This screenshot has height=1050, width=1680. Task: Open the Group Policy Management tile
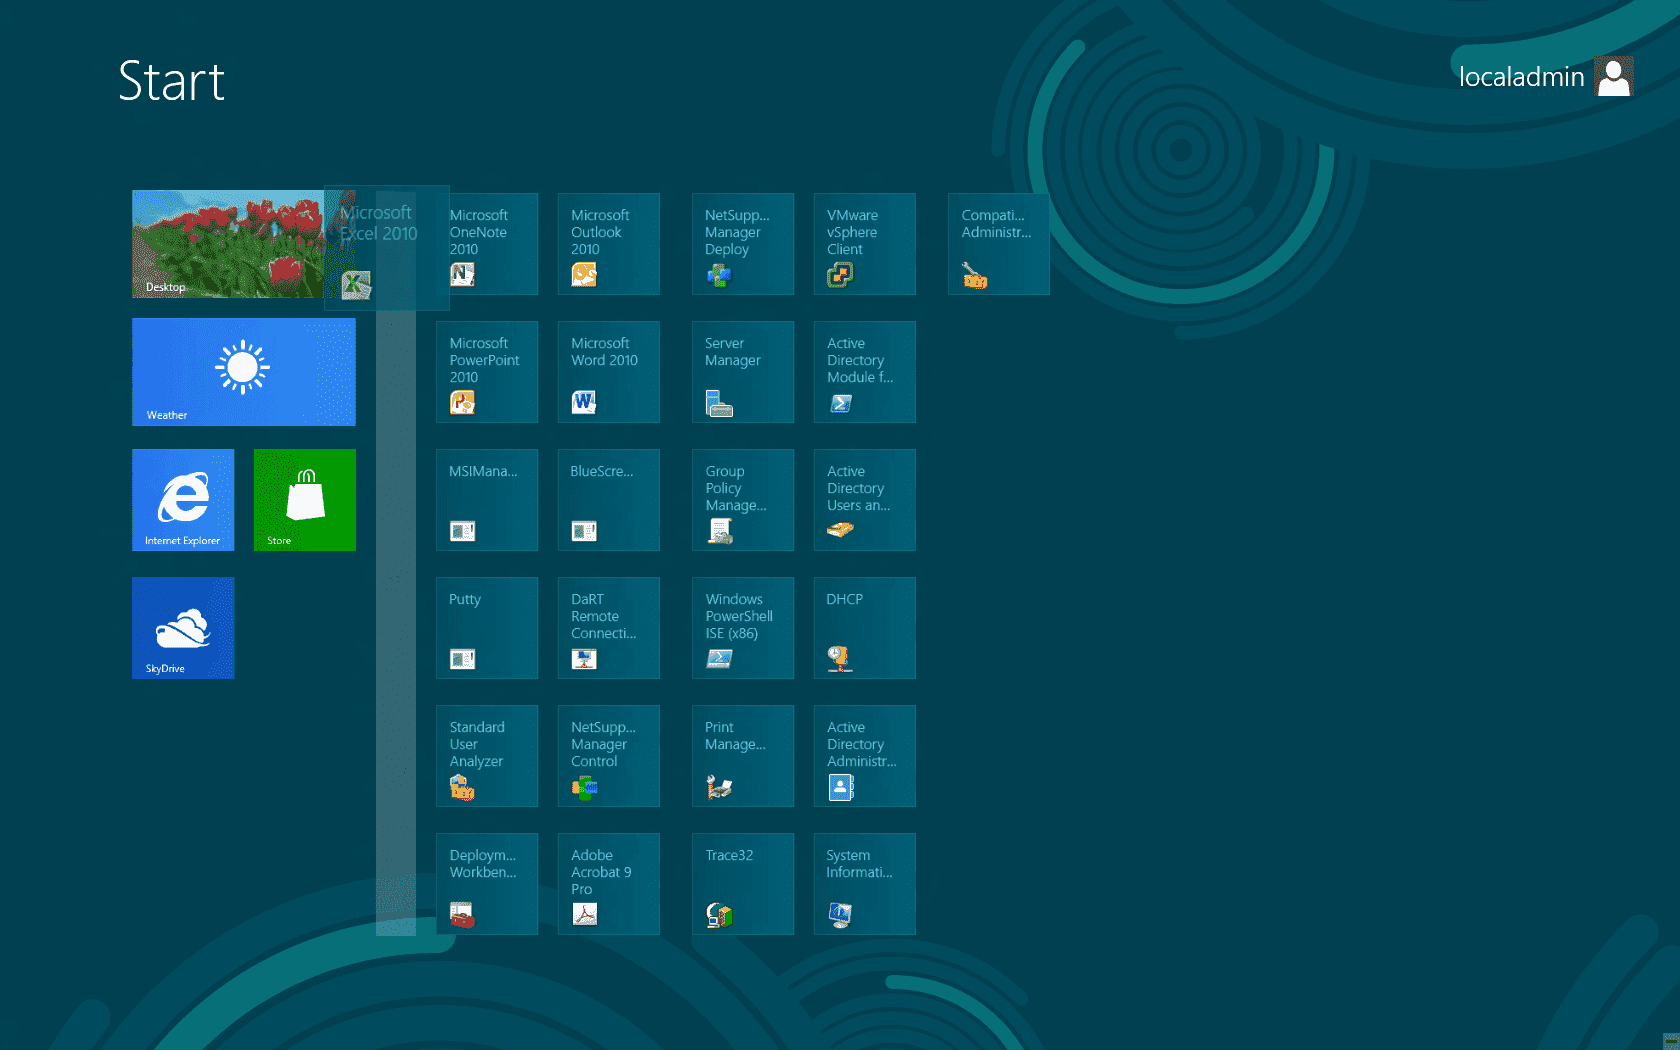[743, 500]
